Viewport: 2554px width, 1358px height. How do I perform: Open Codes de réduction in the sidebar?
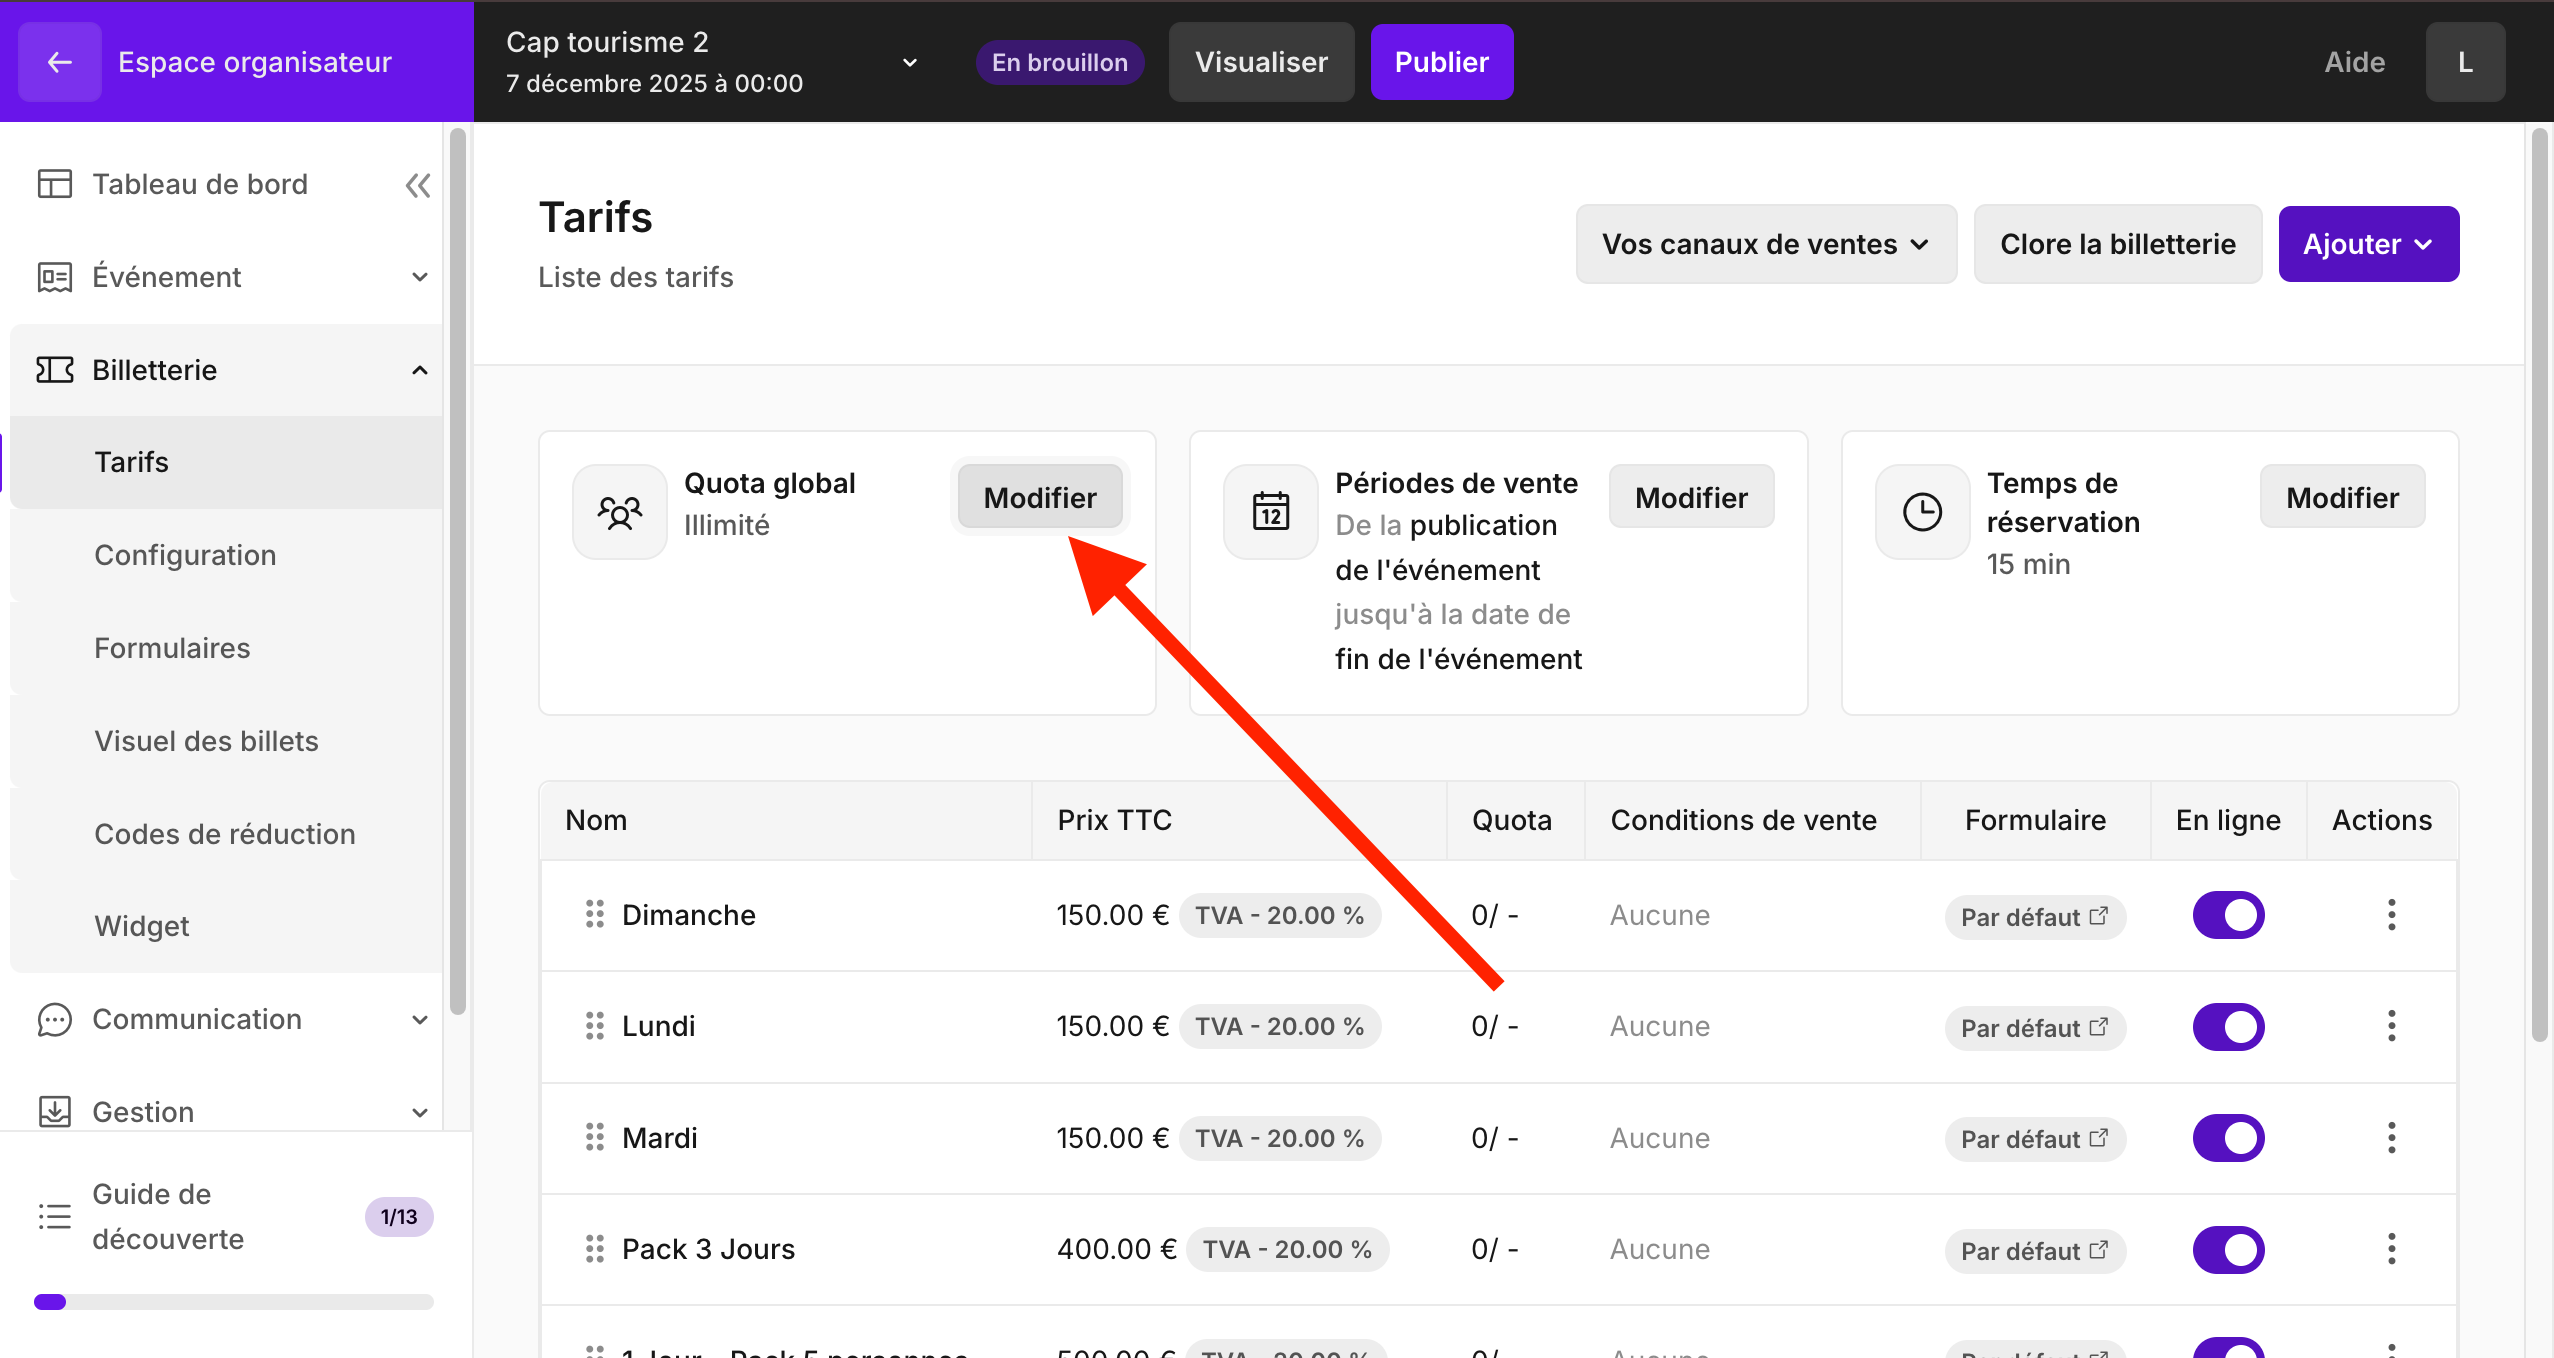pos(225,834)
